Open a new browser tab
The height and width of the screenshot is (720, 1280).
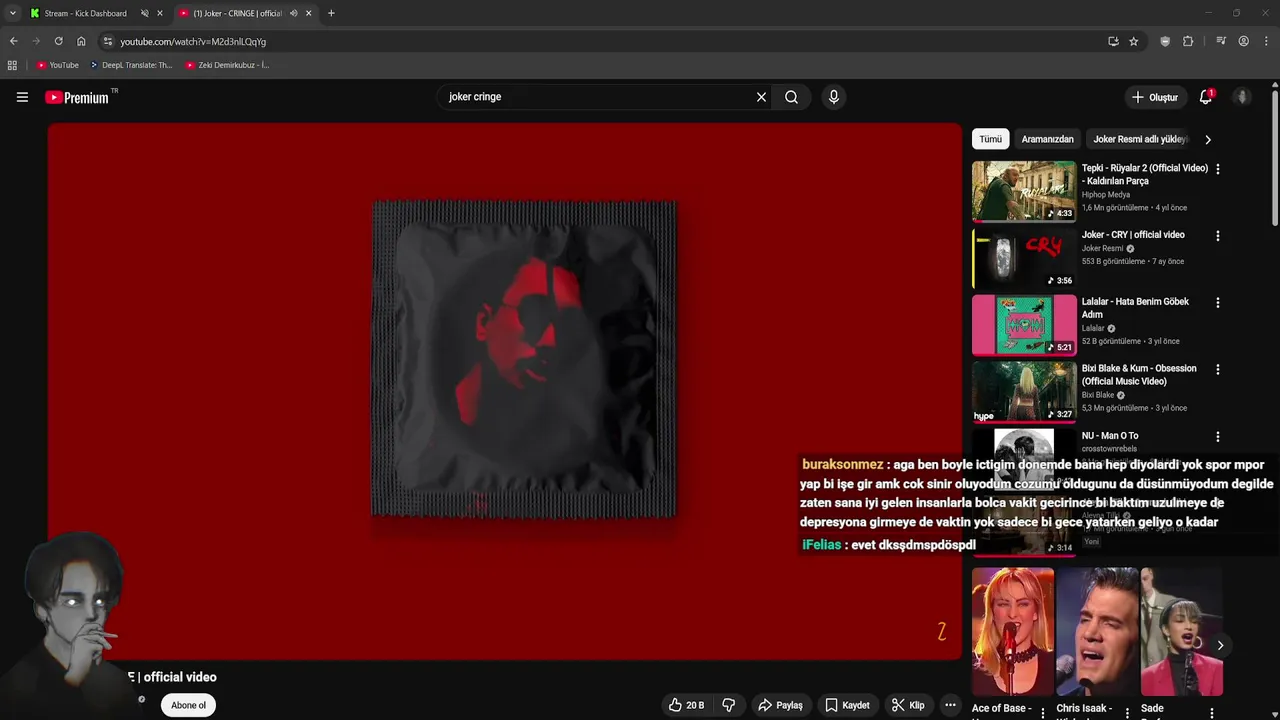331,13
